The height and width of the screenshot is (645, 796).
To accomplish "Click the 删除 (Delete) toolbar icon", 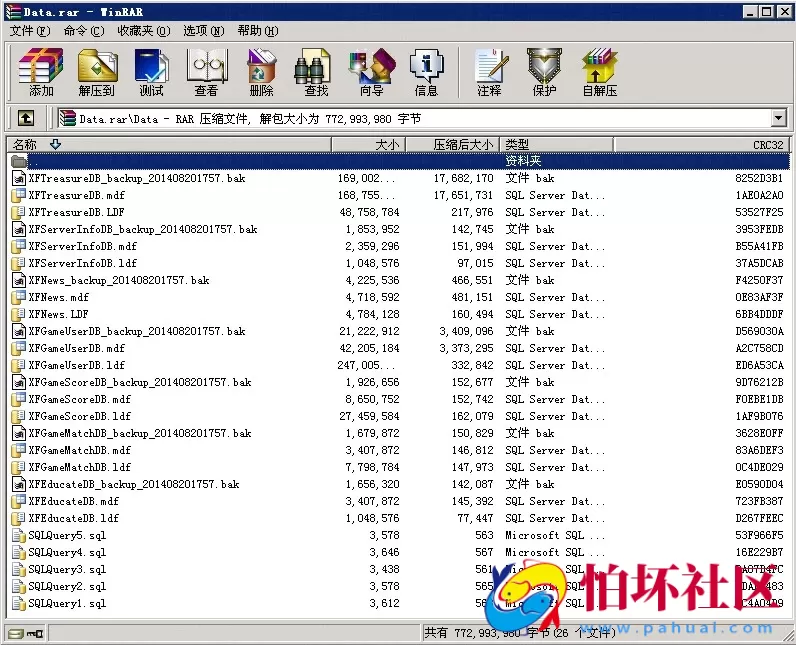I will pos(261,73).
